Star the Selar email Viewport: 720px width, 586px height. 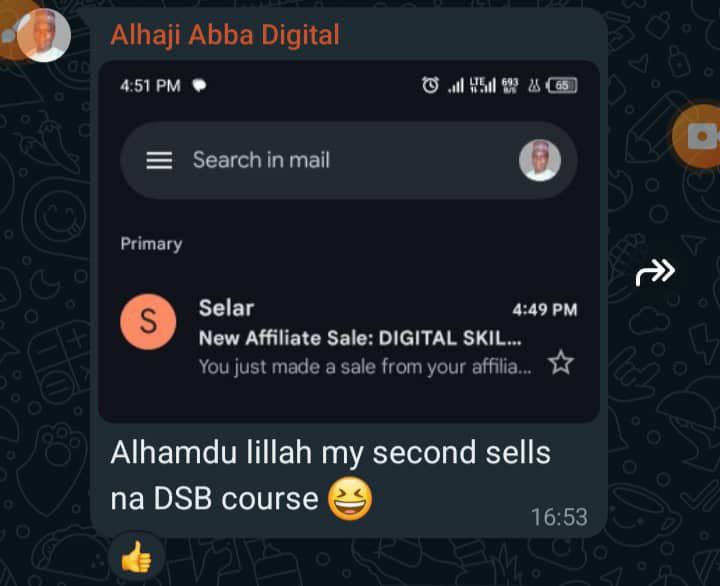[561, 362]
